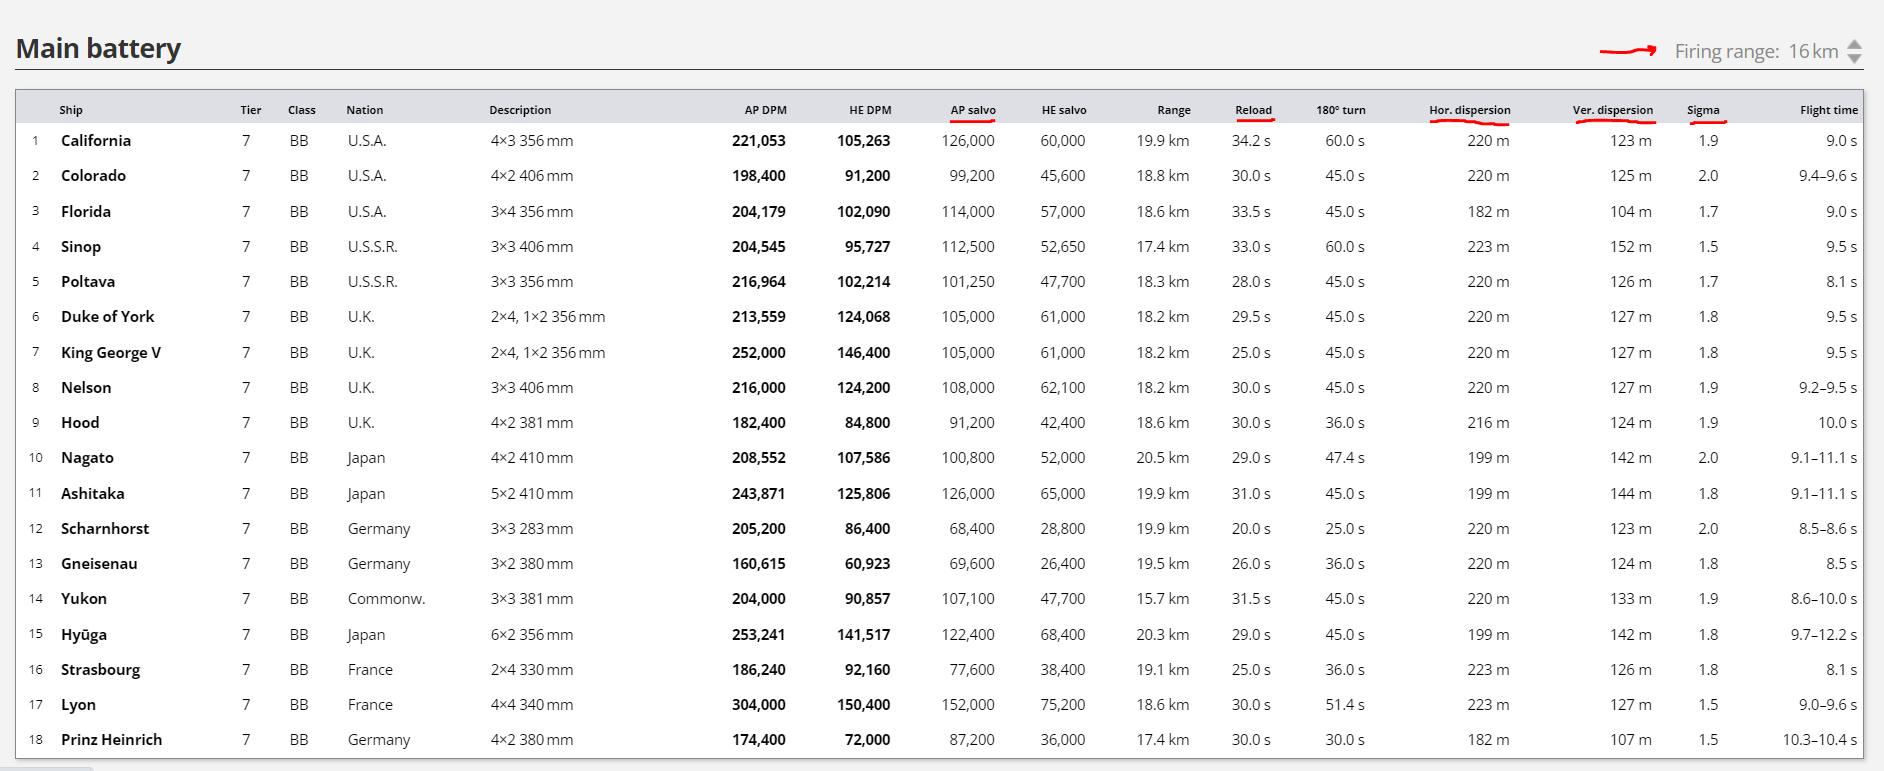Sort table by AP DPM column

tap(765, 110)
